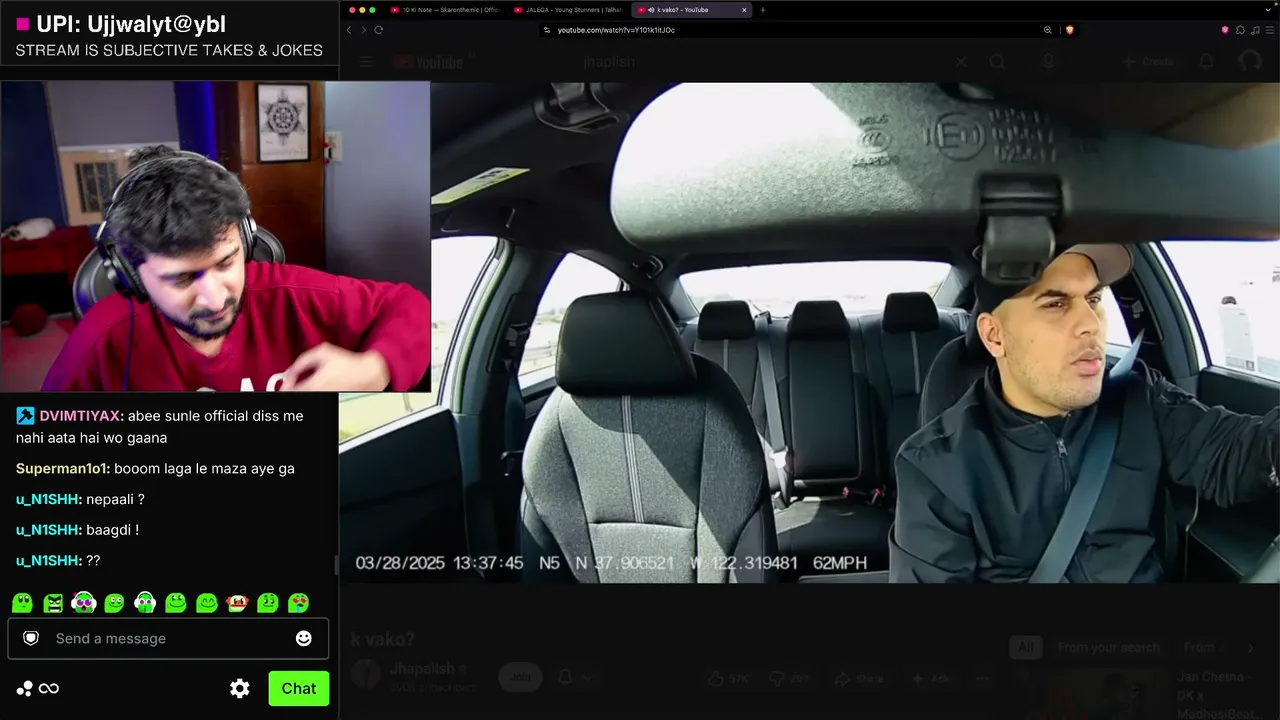Click the red monkey-faced emote
This screenshot has width=1280, height=720.
[237, 603]
